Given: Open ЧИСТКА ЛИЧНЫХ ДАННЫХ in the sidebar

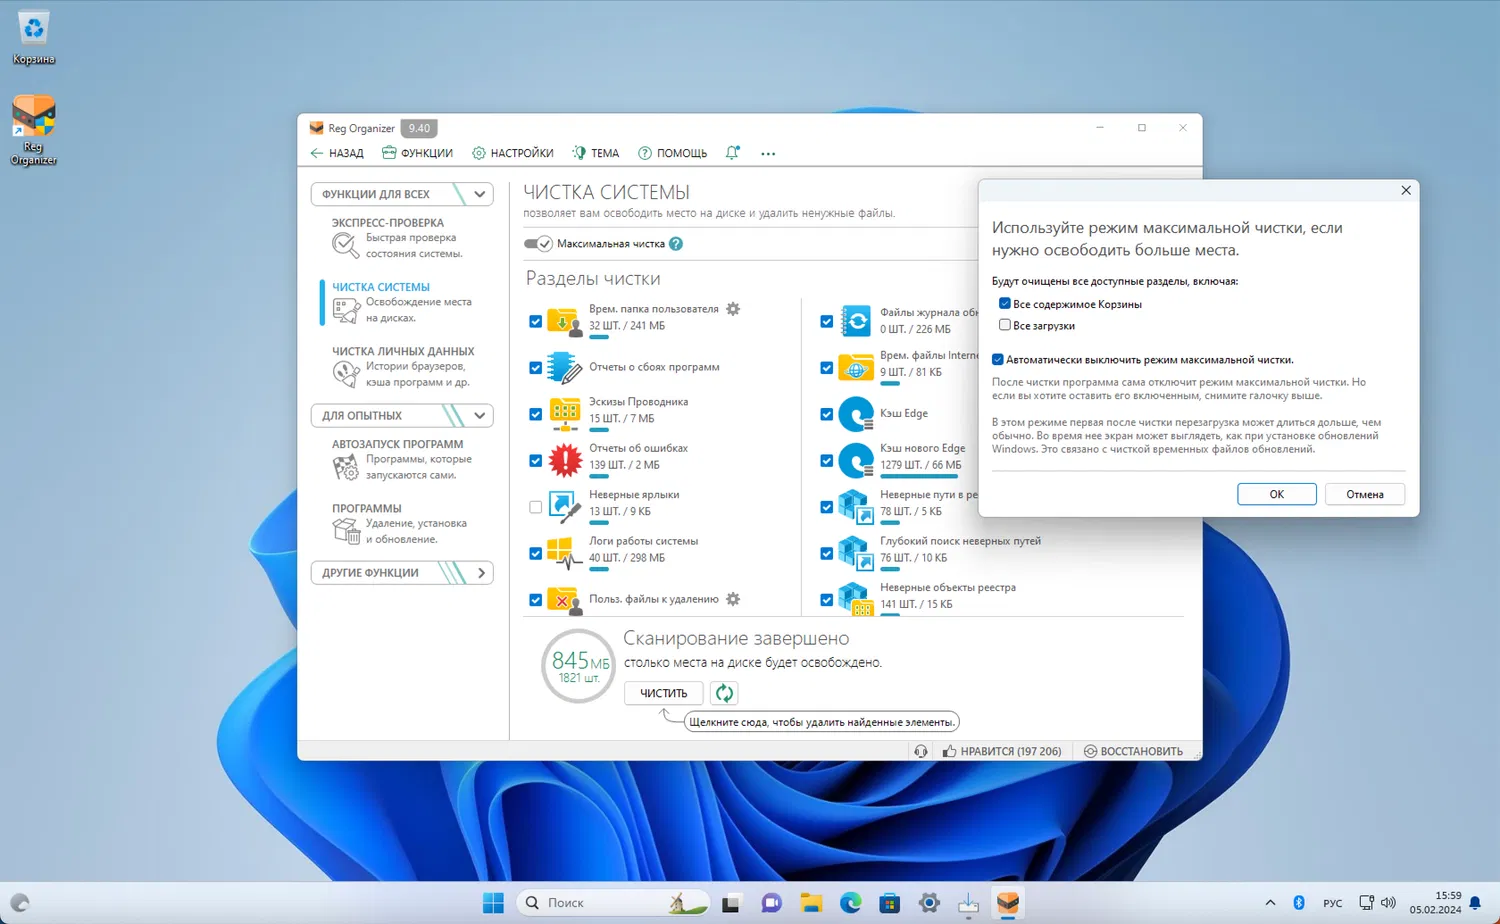Looking at the screenshot, I should 405,366.
